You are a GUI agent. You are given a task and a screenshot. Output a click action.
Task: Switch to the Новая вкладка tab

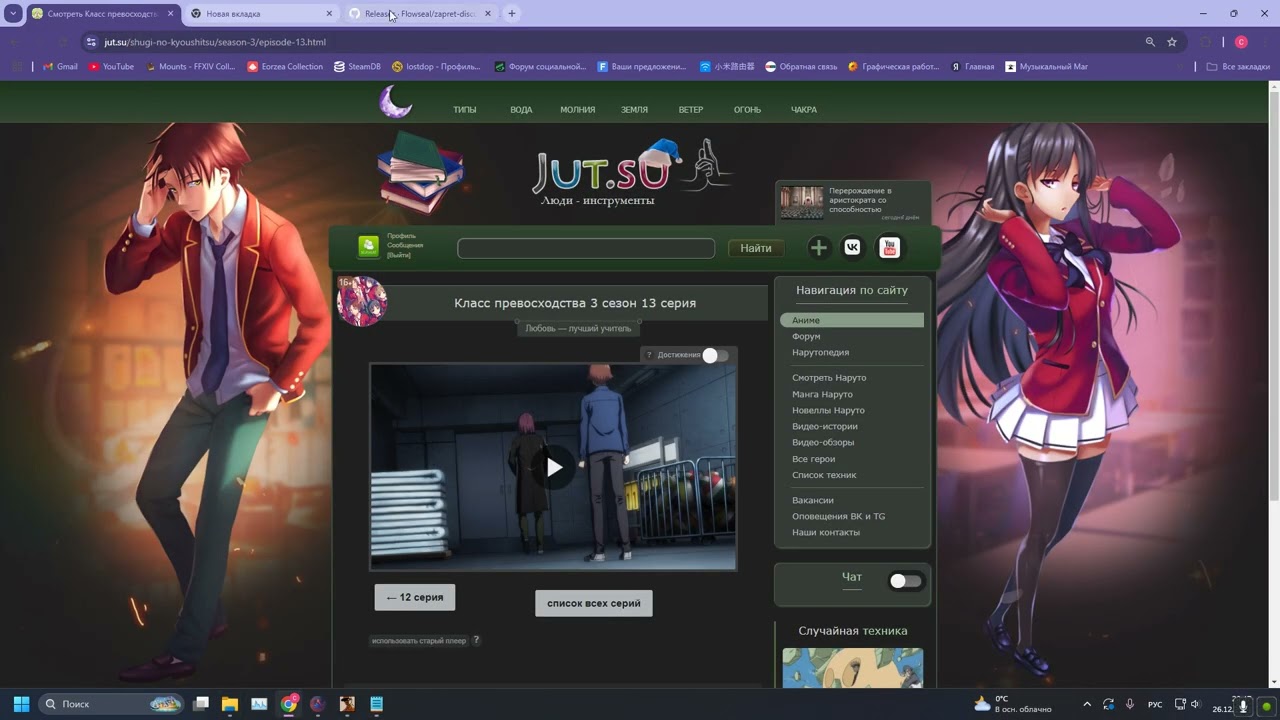261,14
